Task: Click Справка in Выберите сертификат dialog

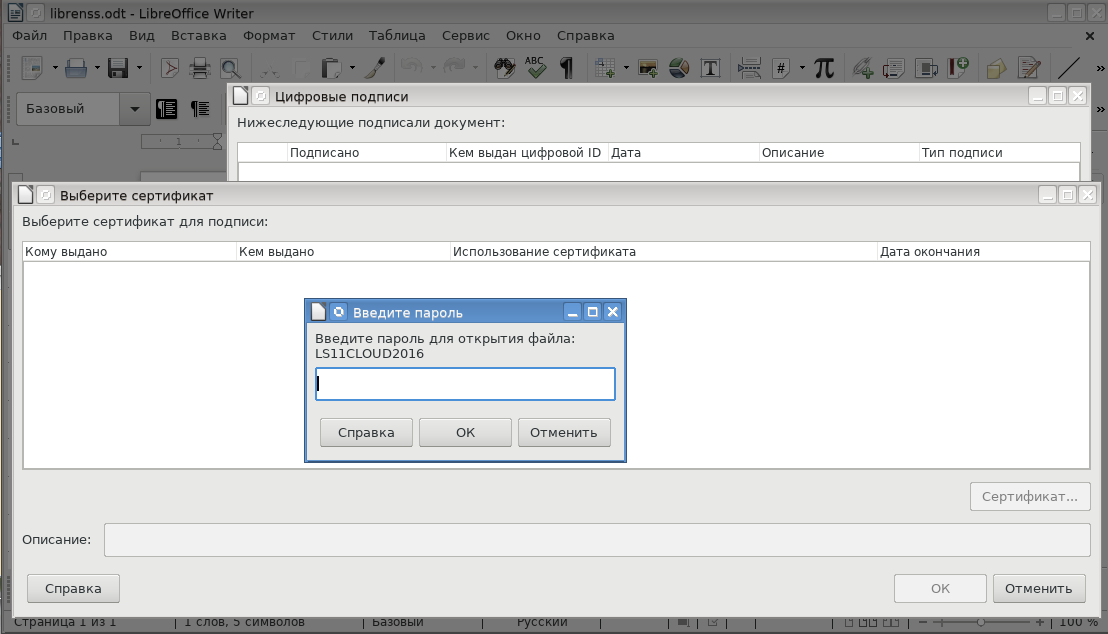Action: pyautogui.click(x=73, y=589)
